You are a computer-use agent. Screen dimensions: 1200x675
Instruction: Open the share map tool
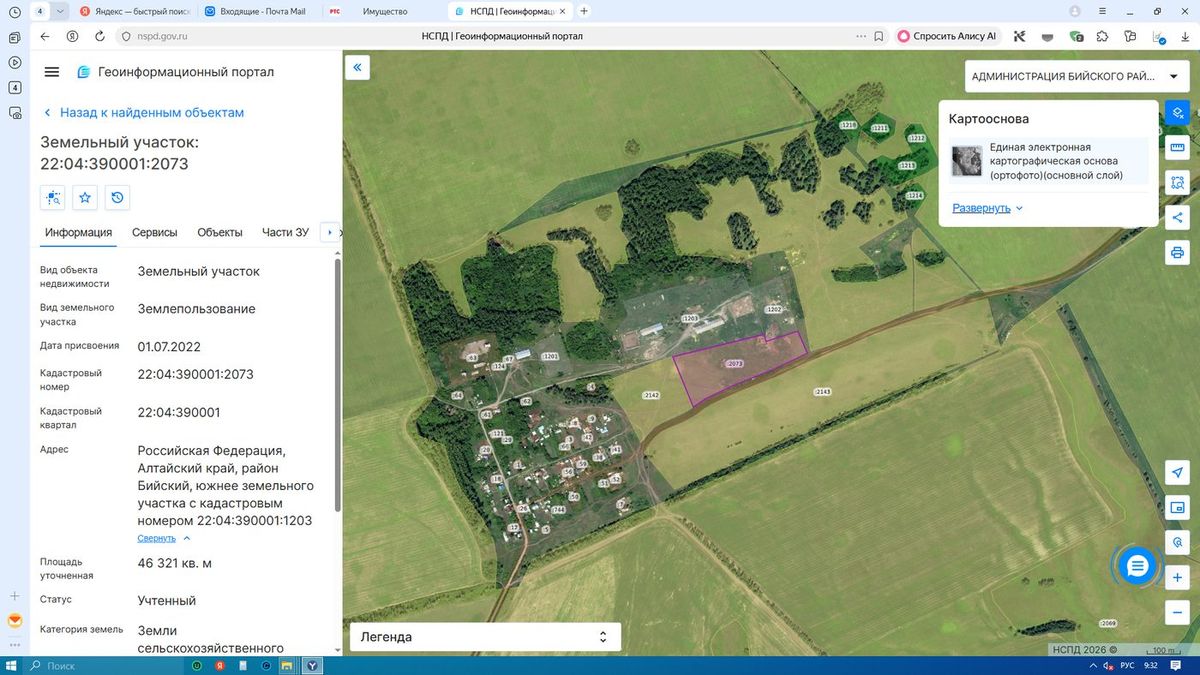(1178, 217)
